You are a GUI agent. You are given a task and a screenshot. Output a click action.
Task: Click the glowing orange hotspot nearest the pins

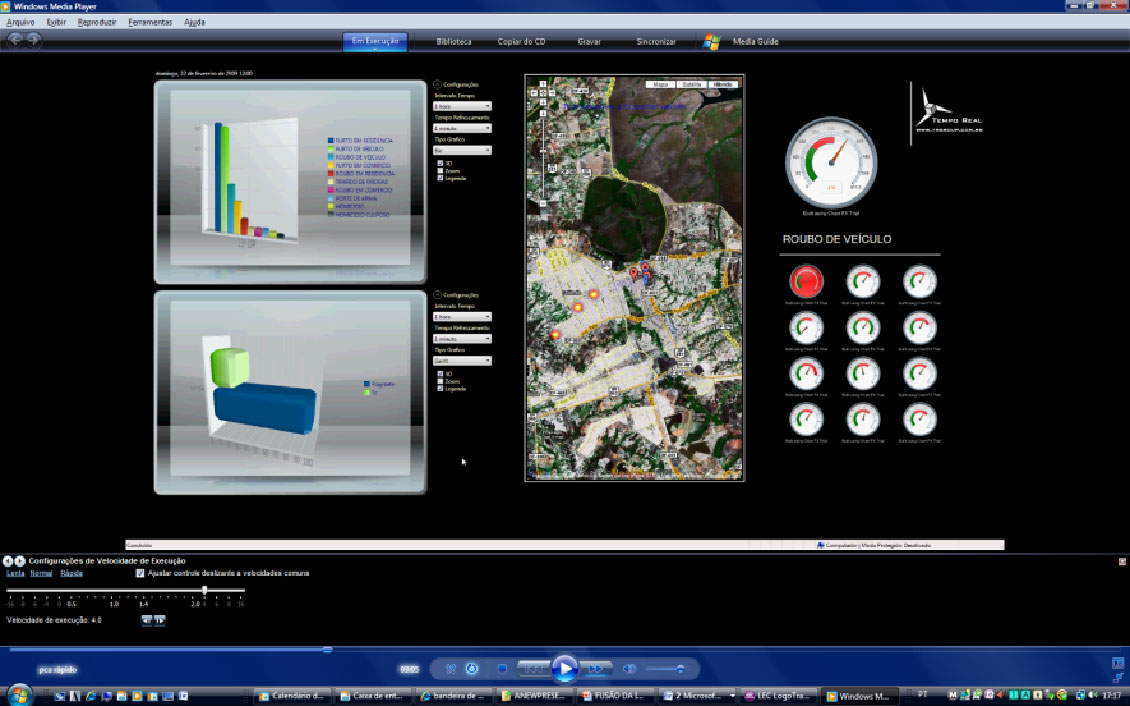pyautogui.click(x=594, y=294)
